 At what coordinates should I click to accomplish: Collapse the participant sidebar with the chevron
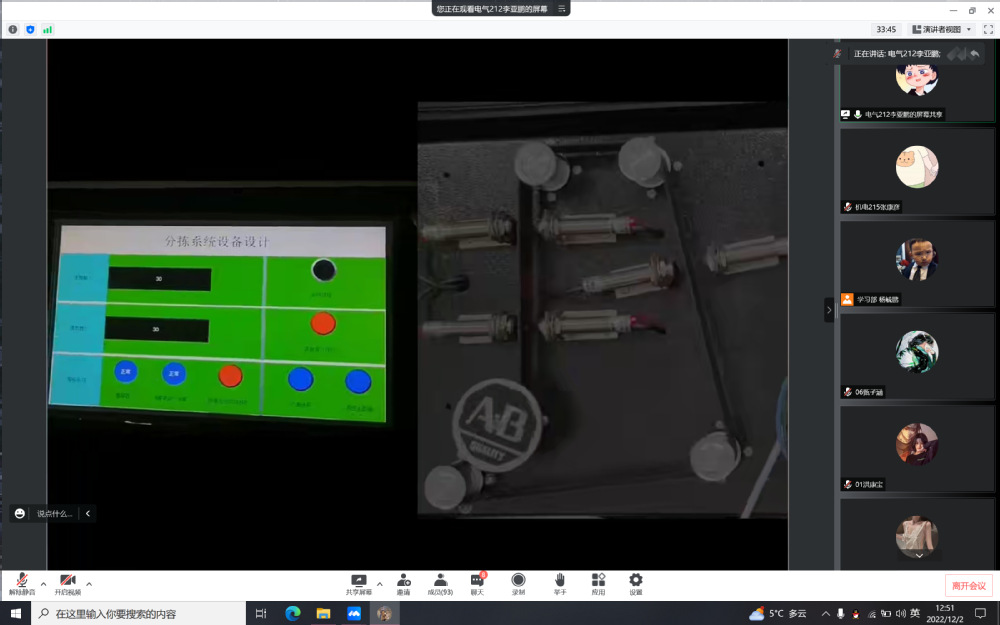coord(828,310)
